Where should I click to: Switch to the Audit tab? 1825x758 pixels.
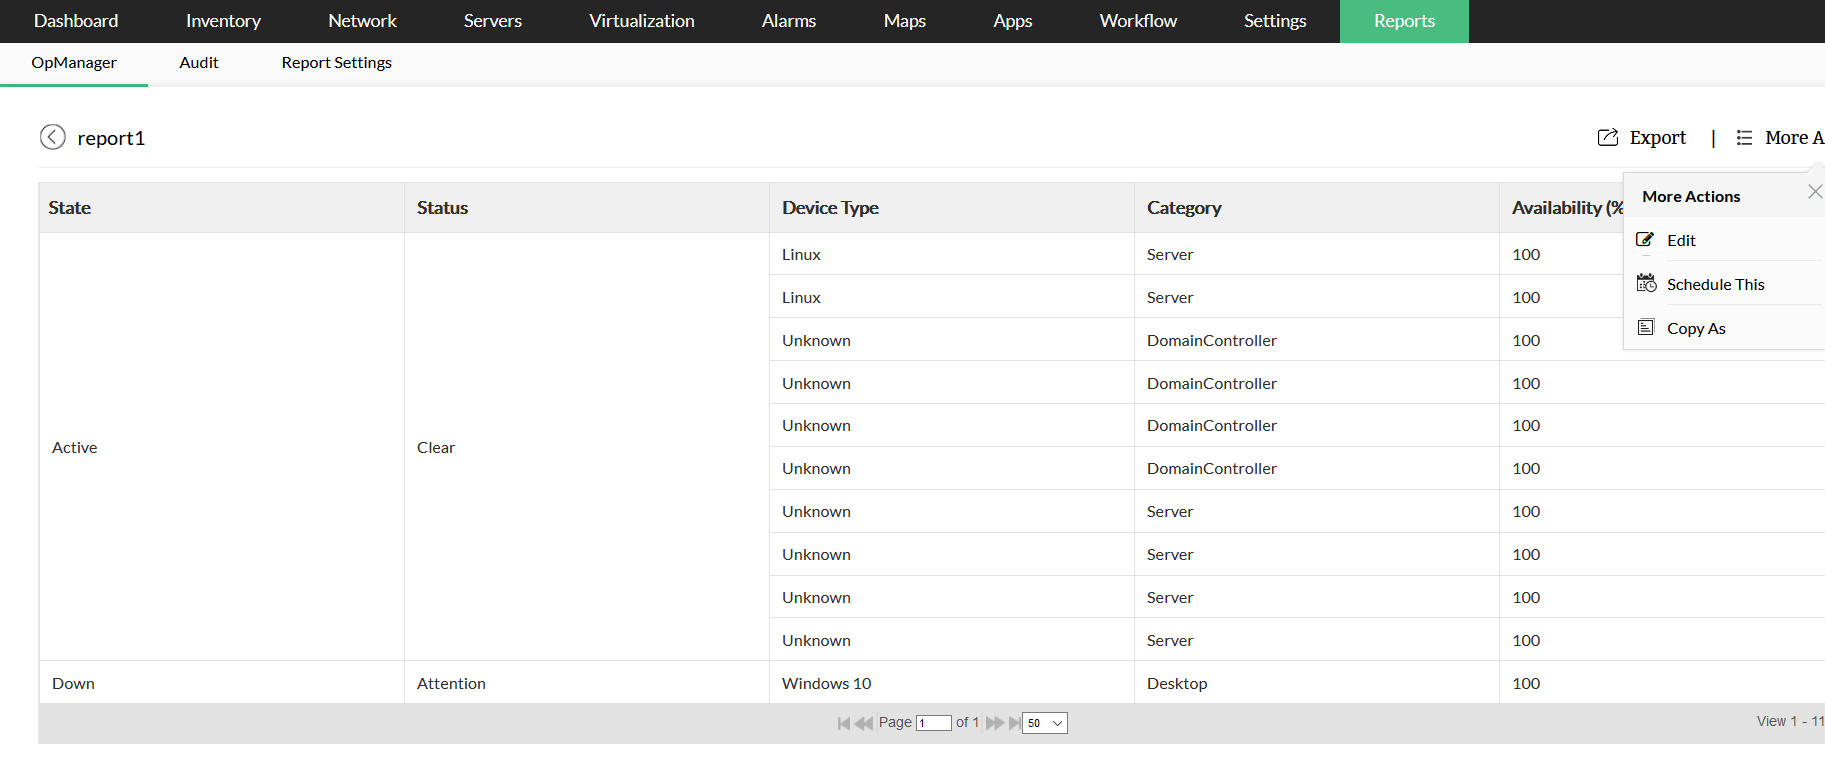pos(199,63)
